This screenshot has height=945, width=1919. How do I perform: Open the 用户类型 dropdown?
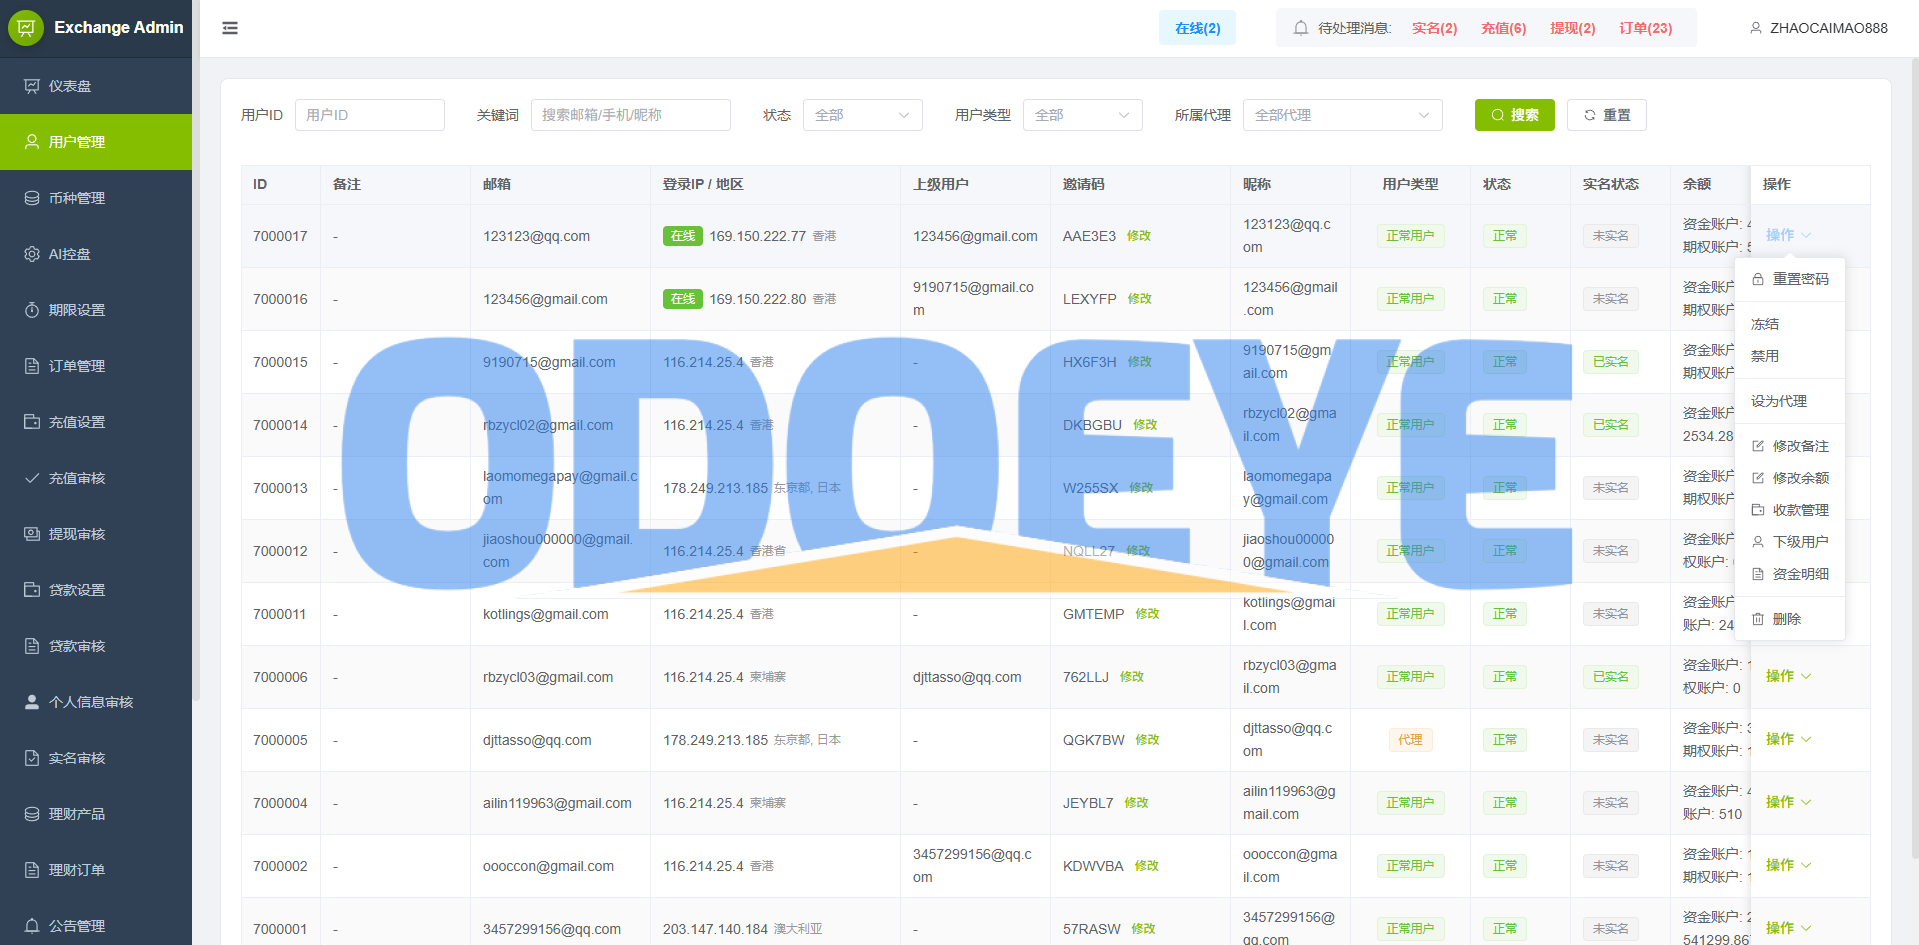[x=1083, y=115]
